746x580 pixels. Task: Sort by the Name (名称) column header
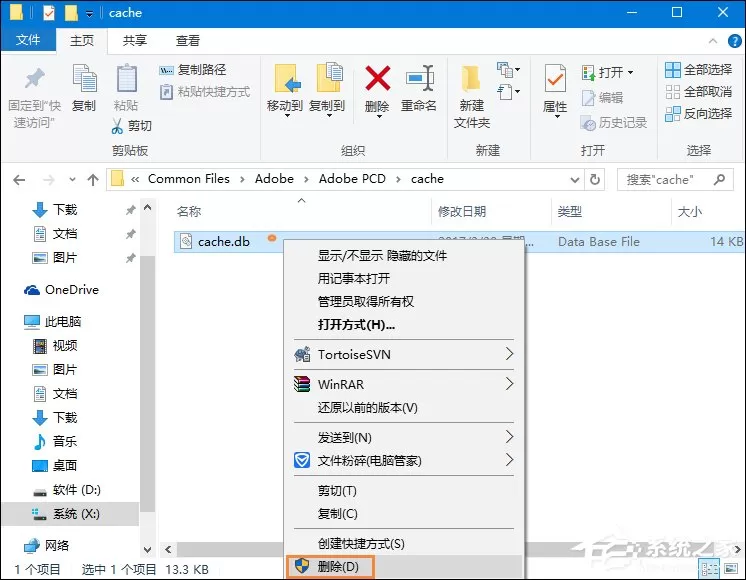point(189,211)
